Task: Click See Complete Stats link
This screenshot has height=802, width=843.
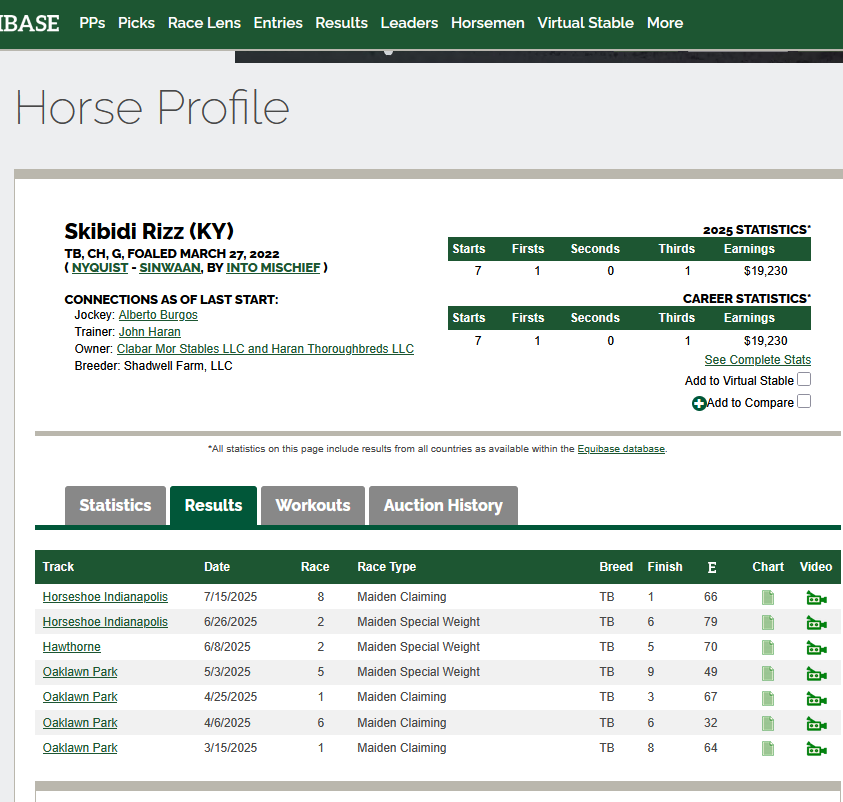Action: pyautogui.click(x=758, y=360)
